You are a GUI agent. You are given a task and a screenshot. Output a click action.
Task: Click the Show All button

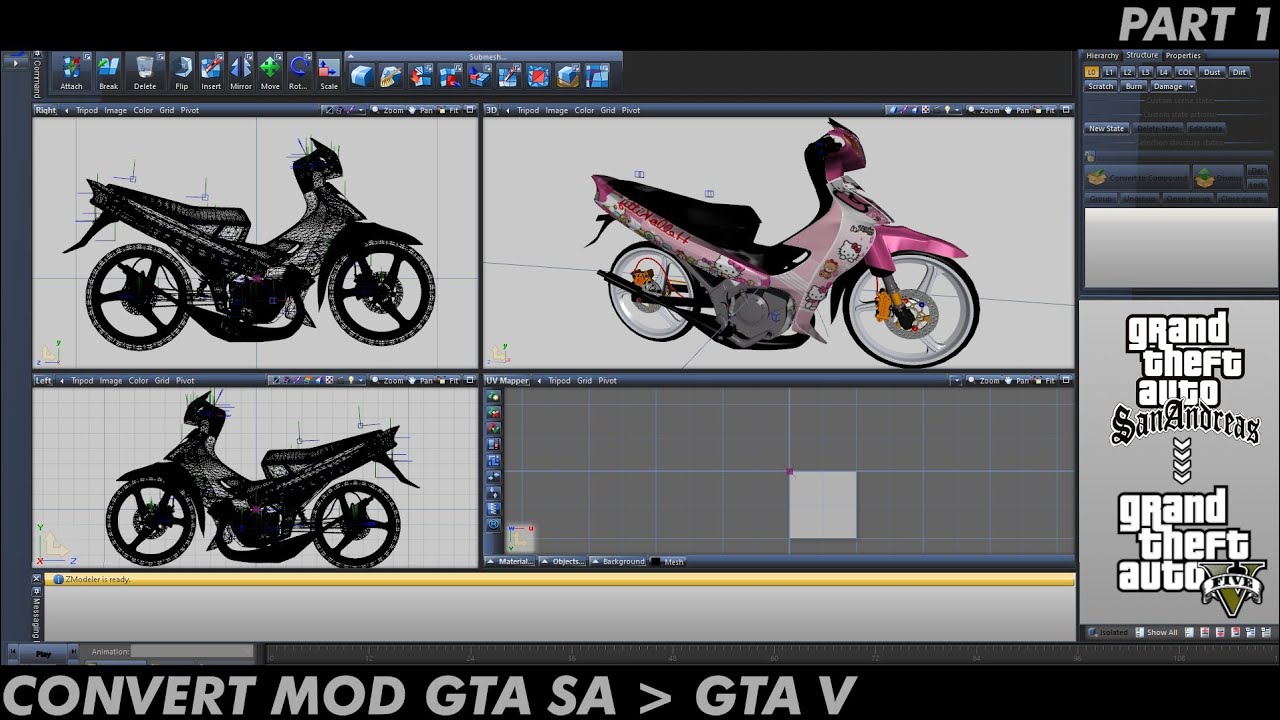(x=1156, y=632)
